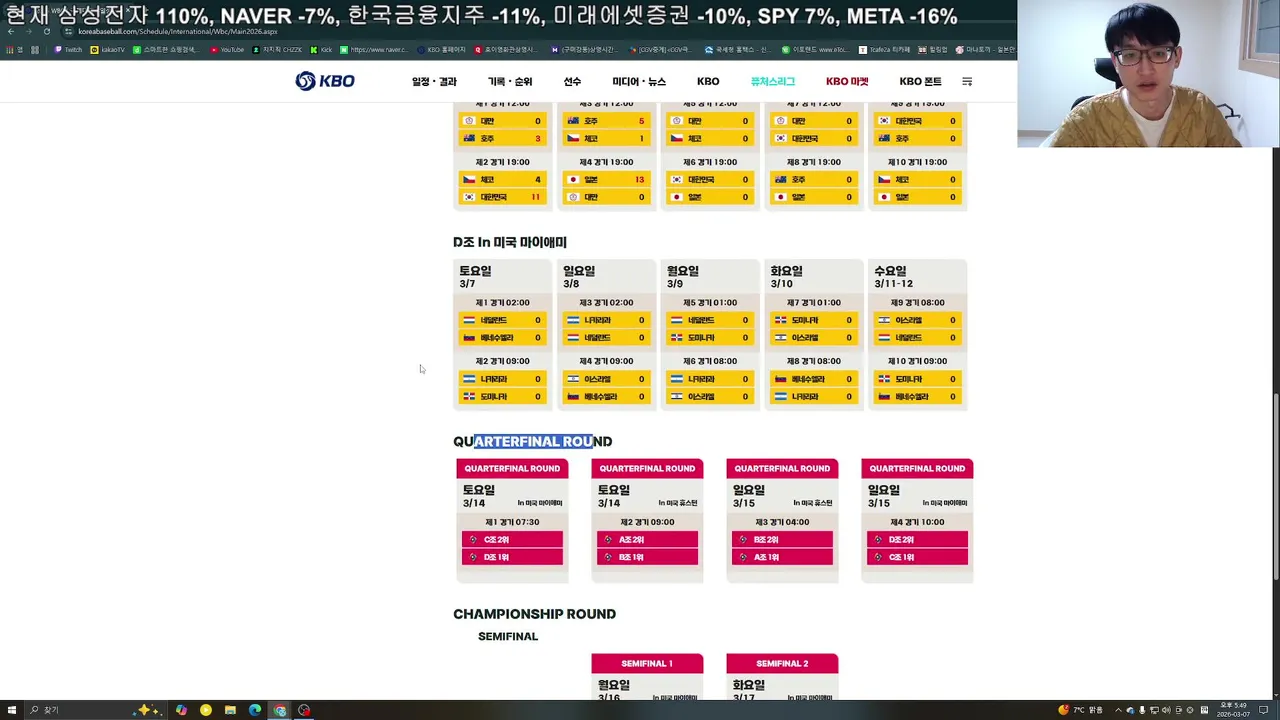Open the yellow round taskbar app icon

click(x=206, y=710)
